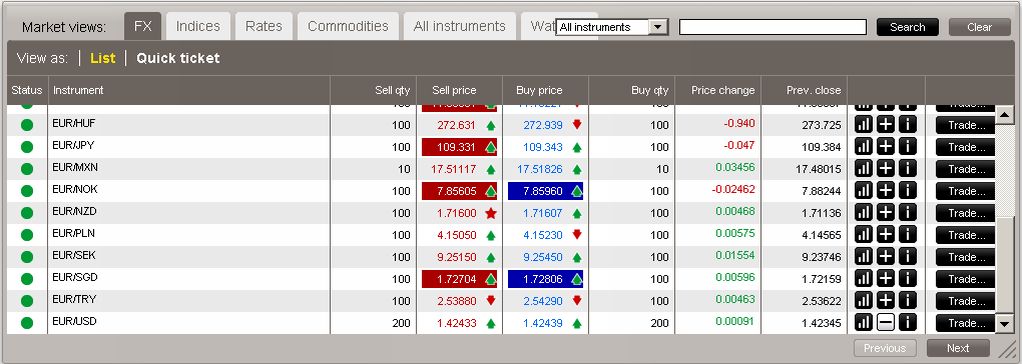Click EUR/HUF price change -0.940
Screen dimensions: 1022x364
click(x=739, y=124)
